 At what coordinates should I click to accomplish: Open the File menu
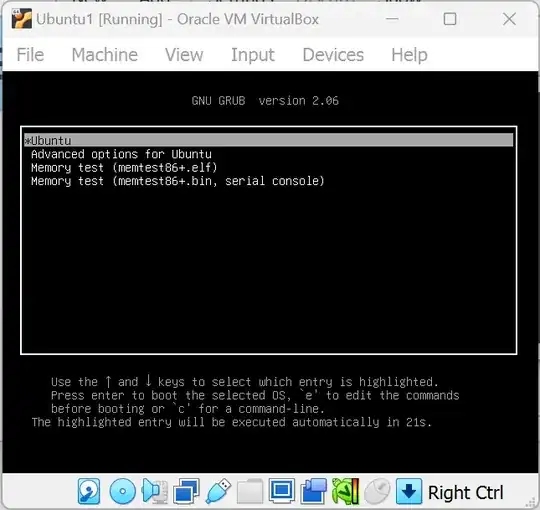point(30,55)
